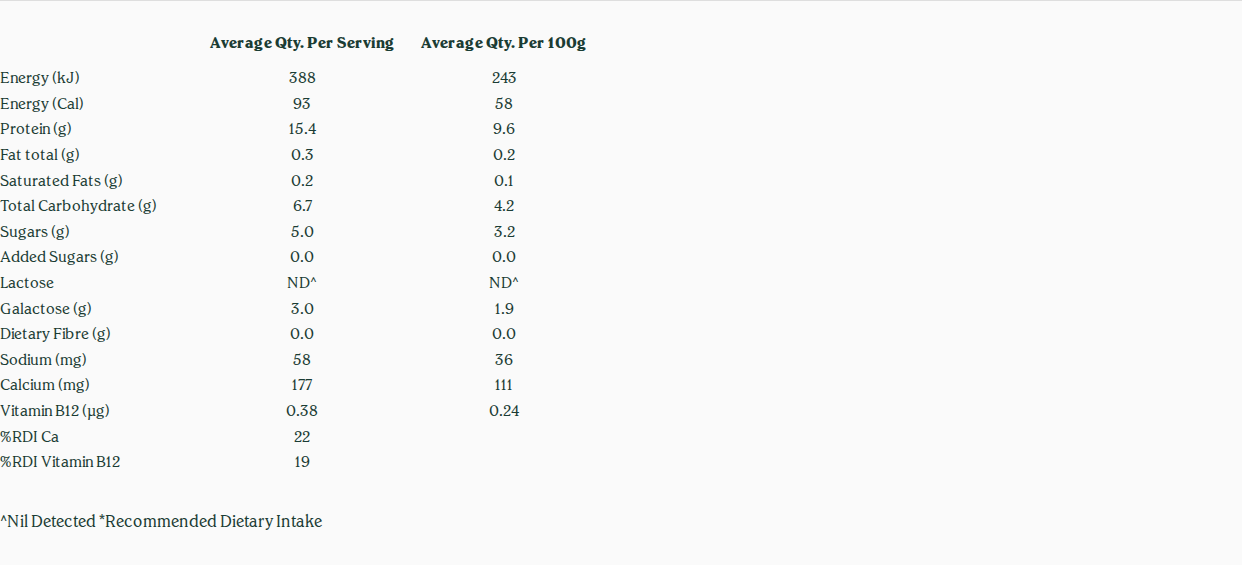Click the Average Qty. Per 100g header

coord(503,43)
